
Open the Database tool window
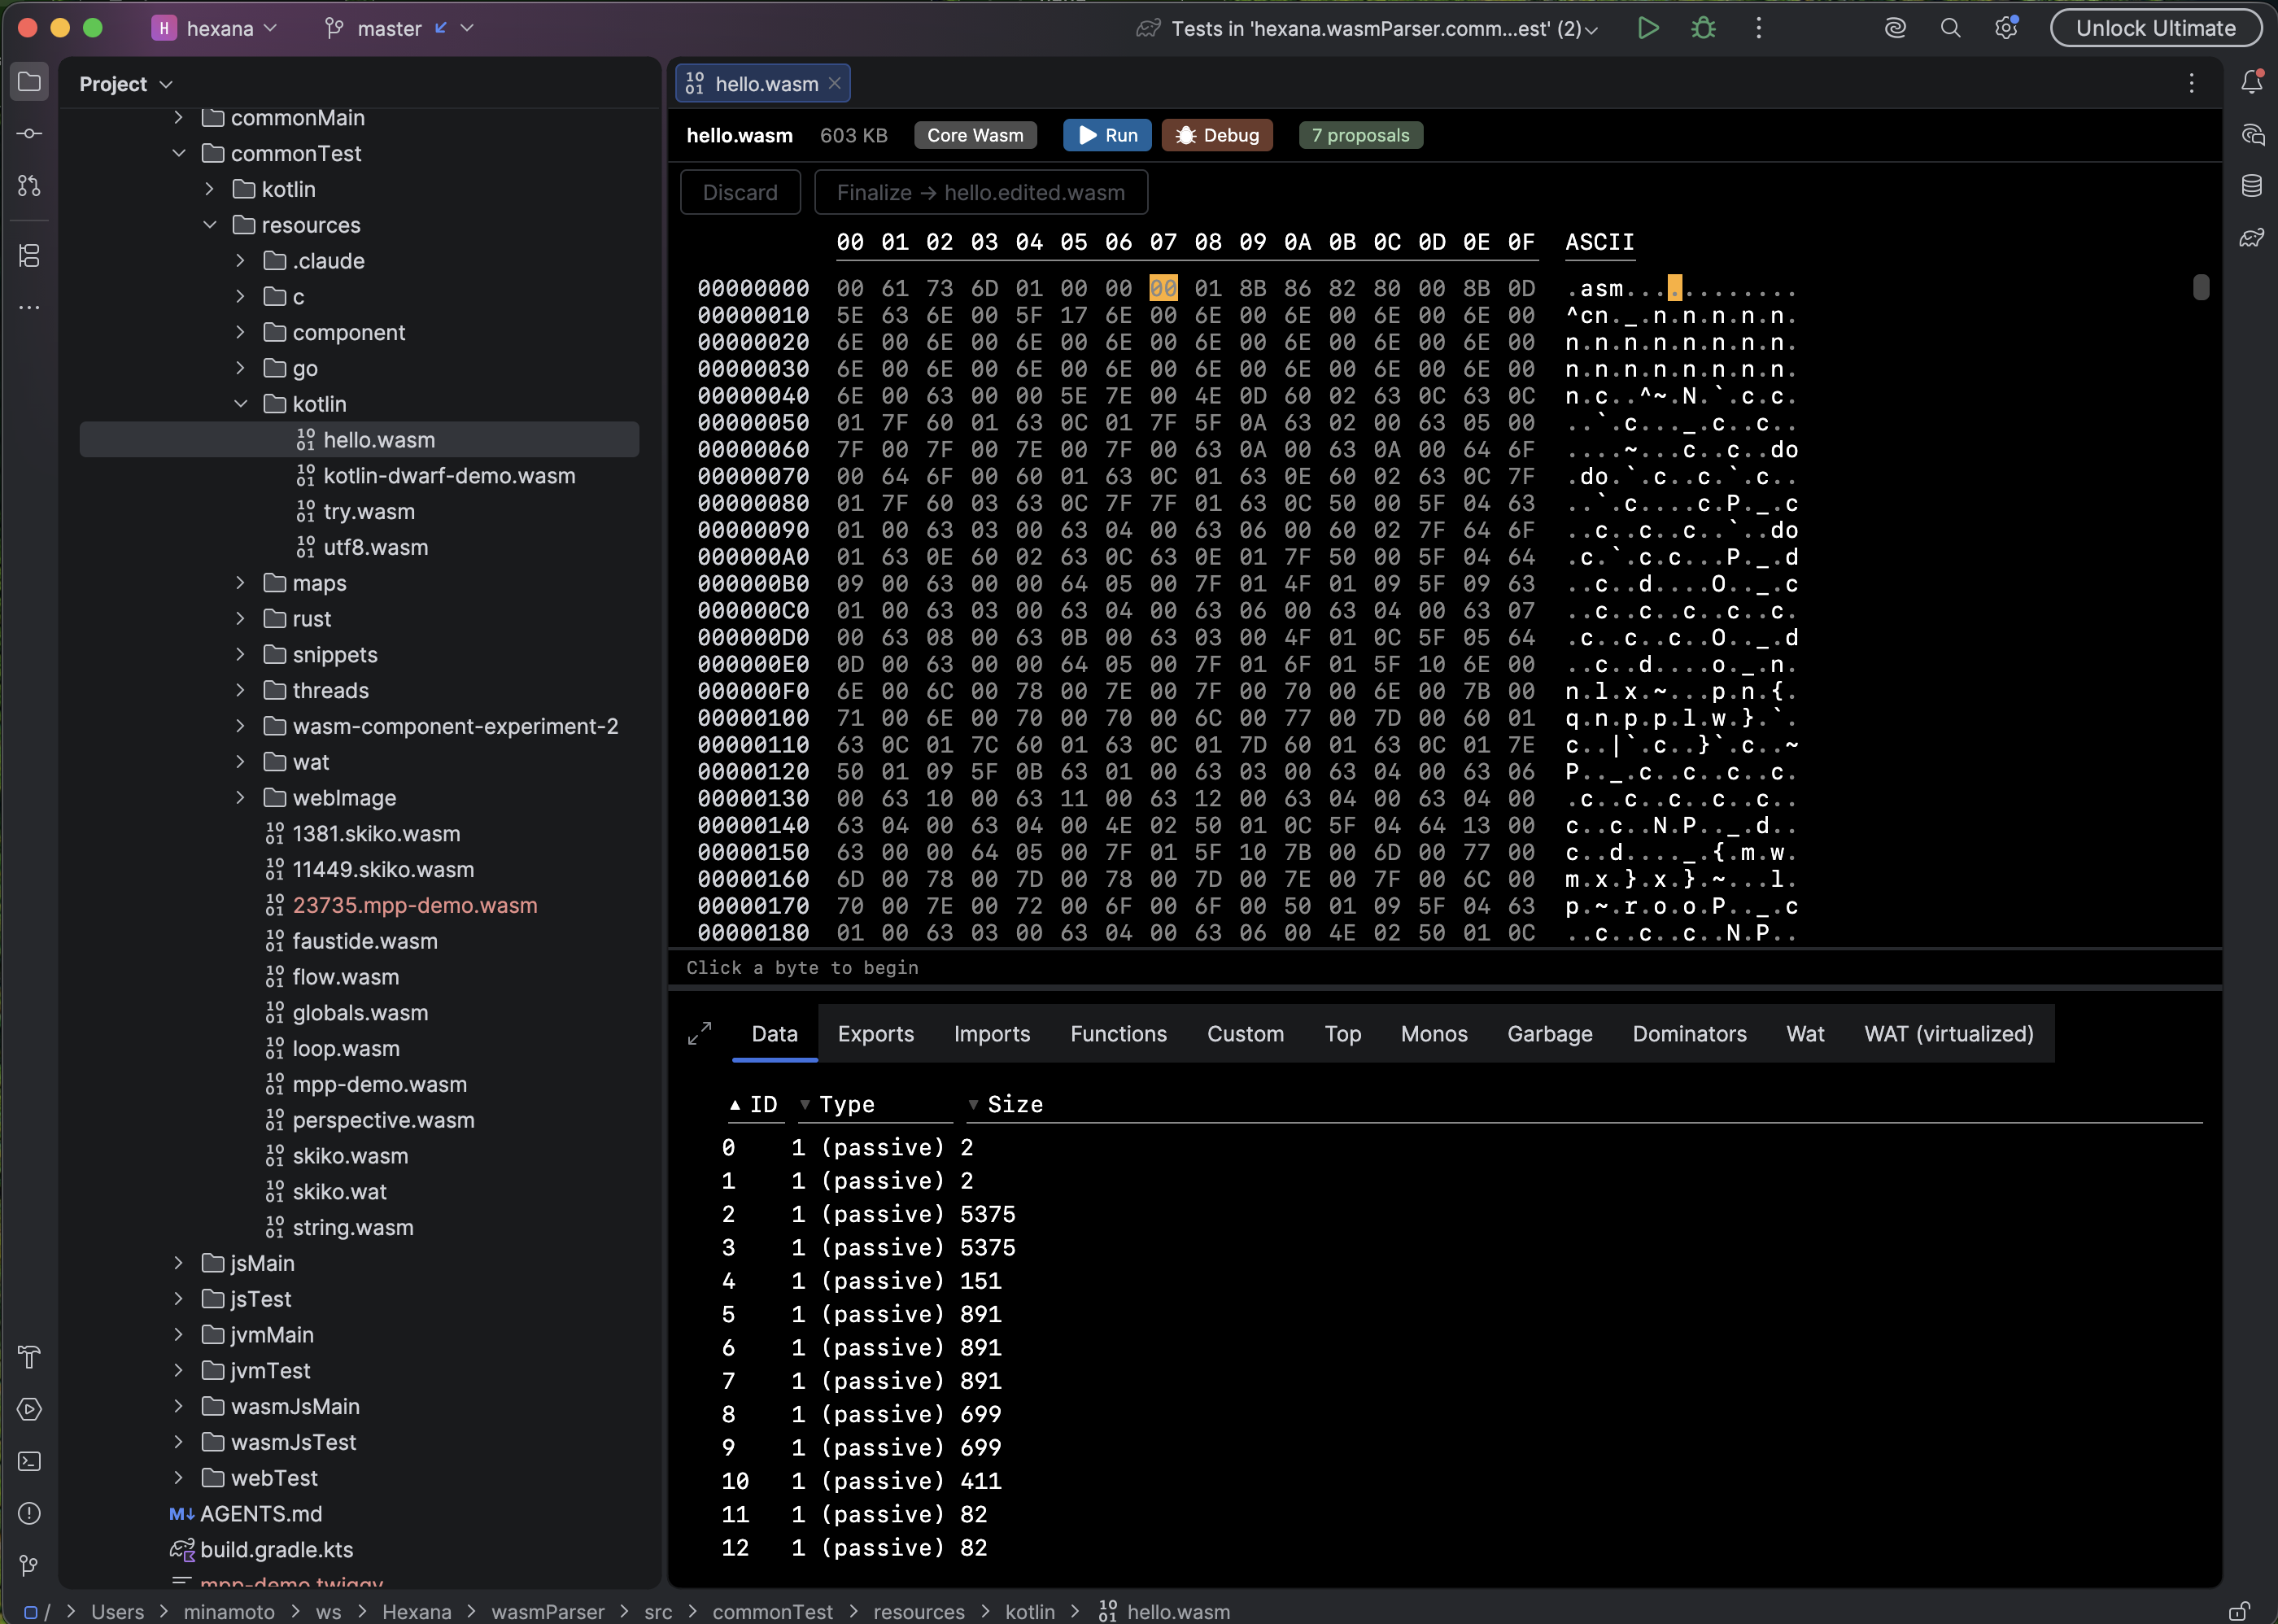[2252, 186]
